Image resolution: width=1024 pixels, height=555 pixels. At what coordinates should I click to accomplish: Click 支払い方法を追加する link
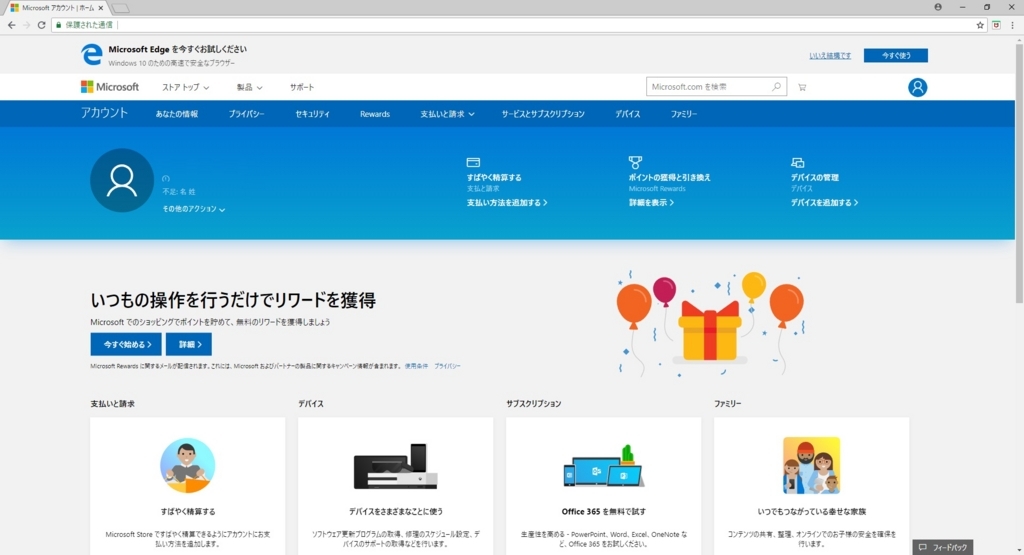tap(507, 203)
